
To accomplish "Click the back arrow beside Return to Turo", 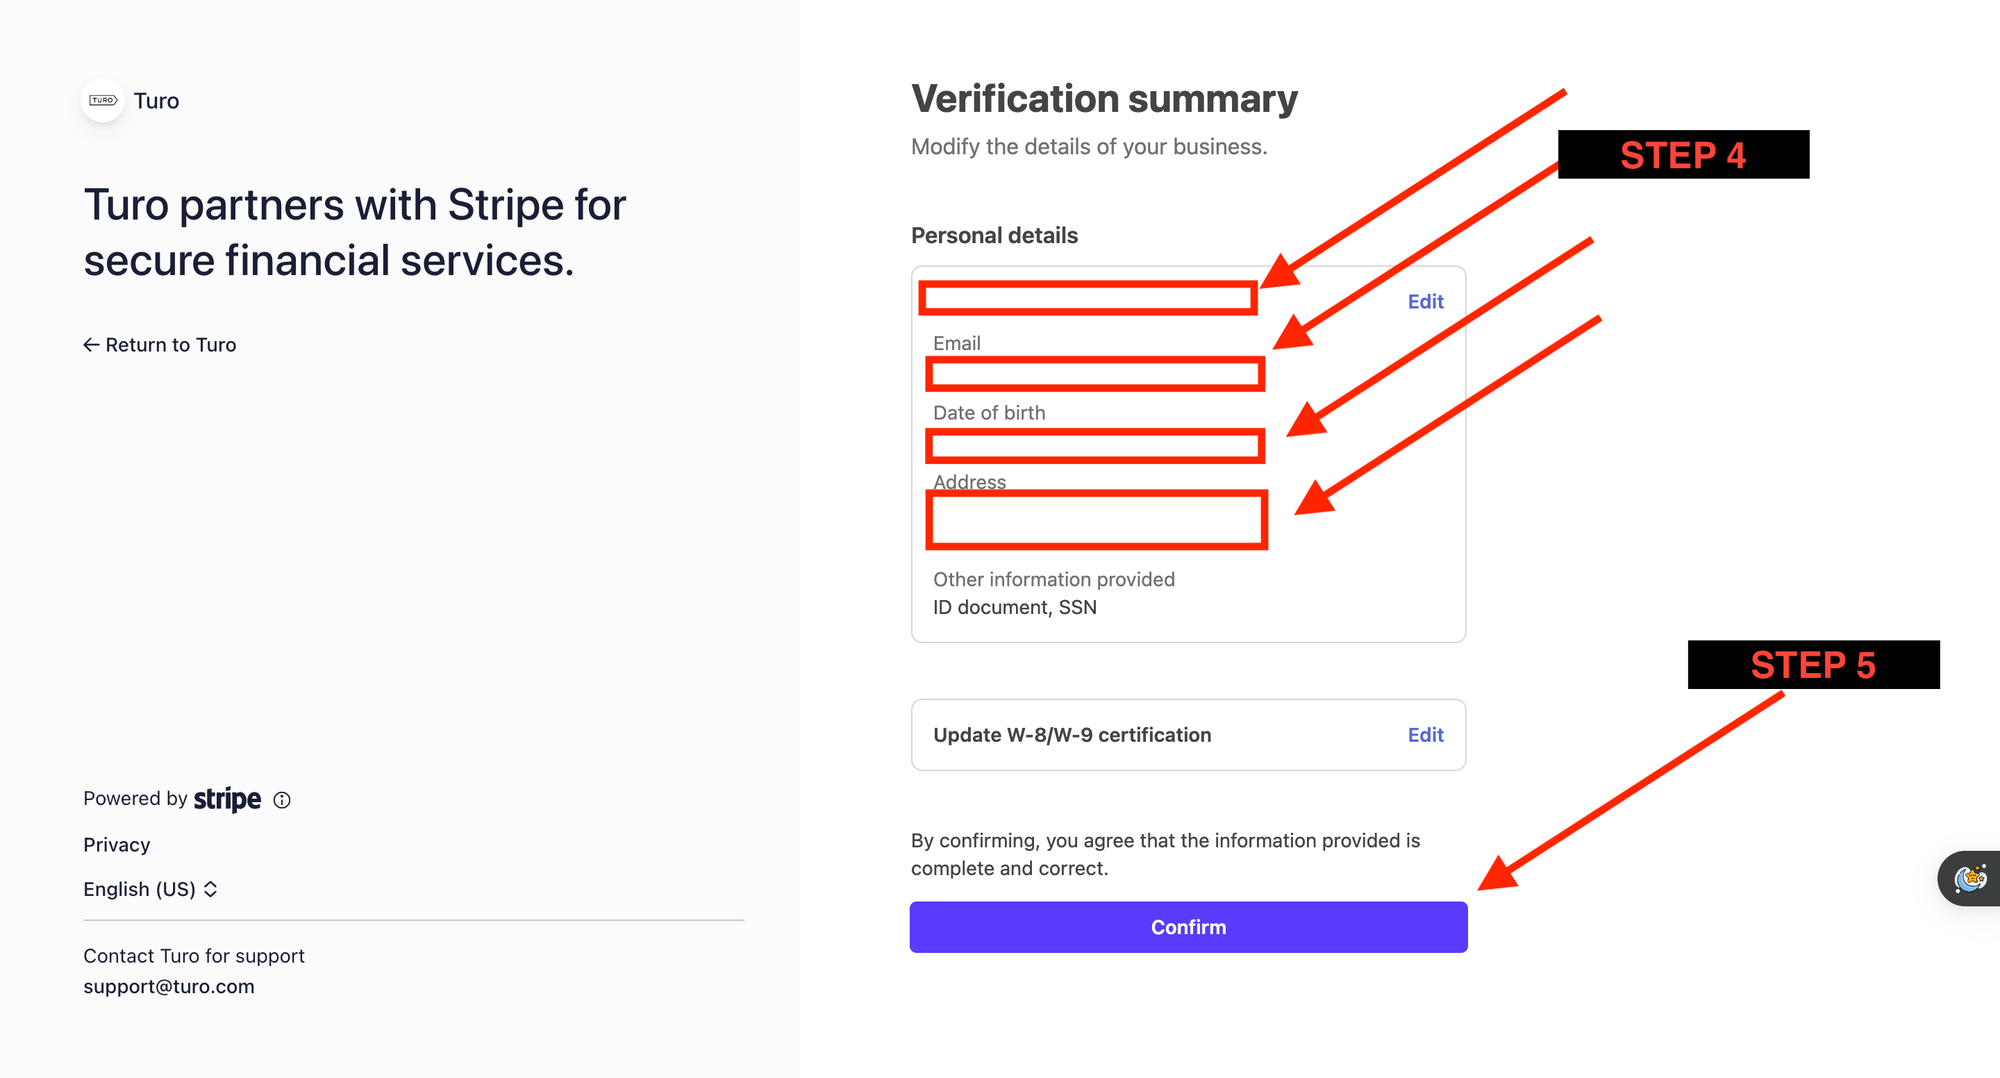I will [x=91, y=345].
